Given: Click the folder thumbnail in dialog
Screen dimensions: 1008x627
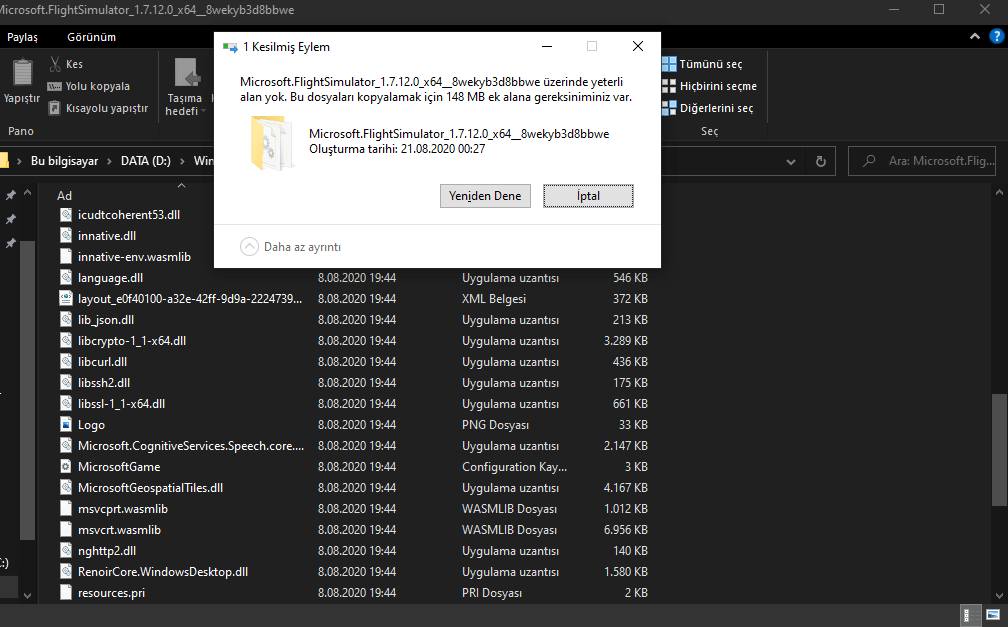Looking at the screenshot, I should [273, 143].
